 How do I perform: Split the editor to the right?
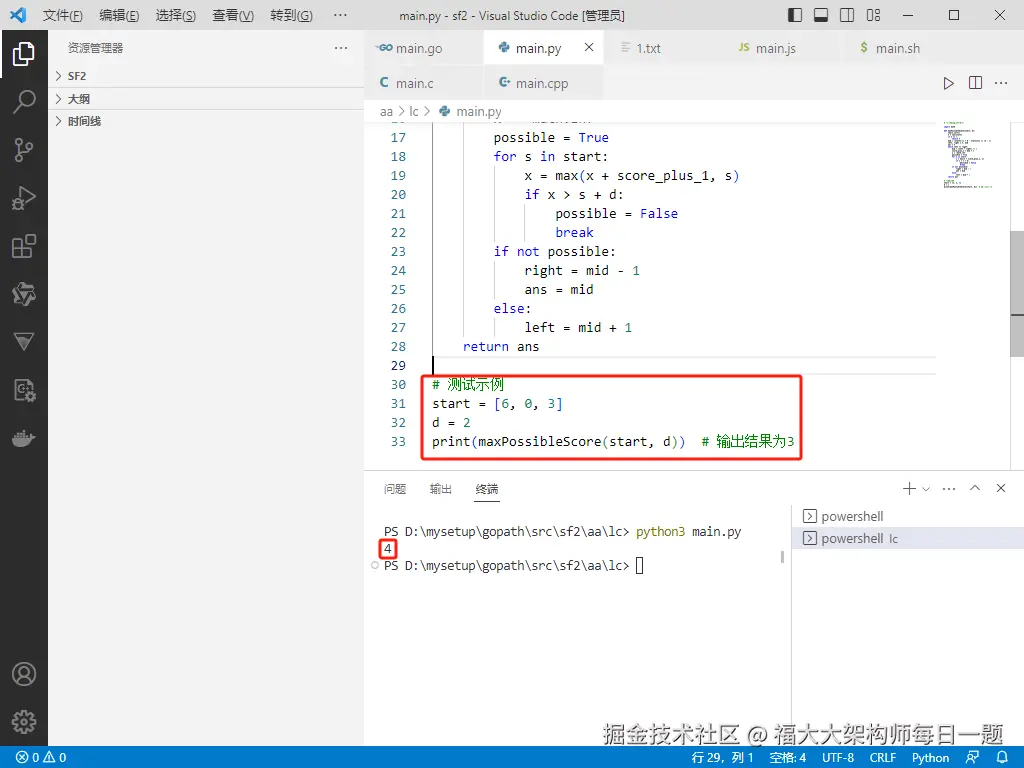(975, 83)
